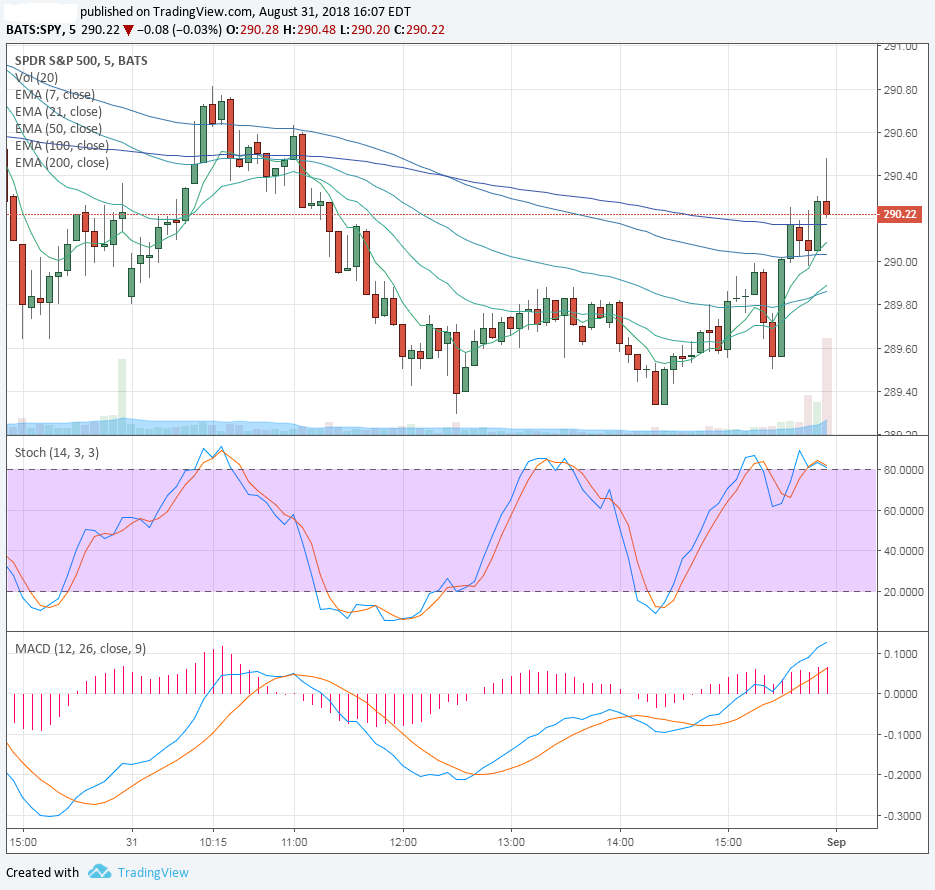
Task: Click the Stoch (14, 3, 3) indicator label
Action: tap(57, 452)
